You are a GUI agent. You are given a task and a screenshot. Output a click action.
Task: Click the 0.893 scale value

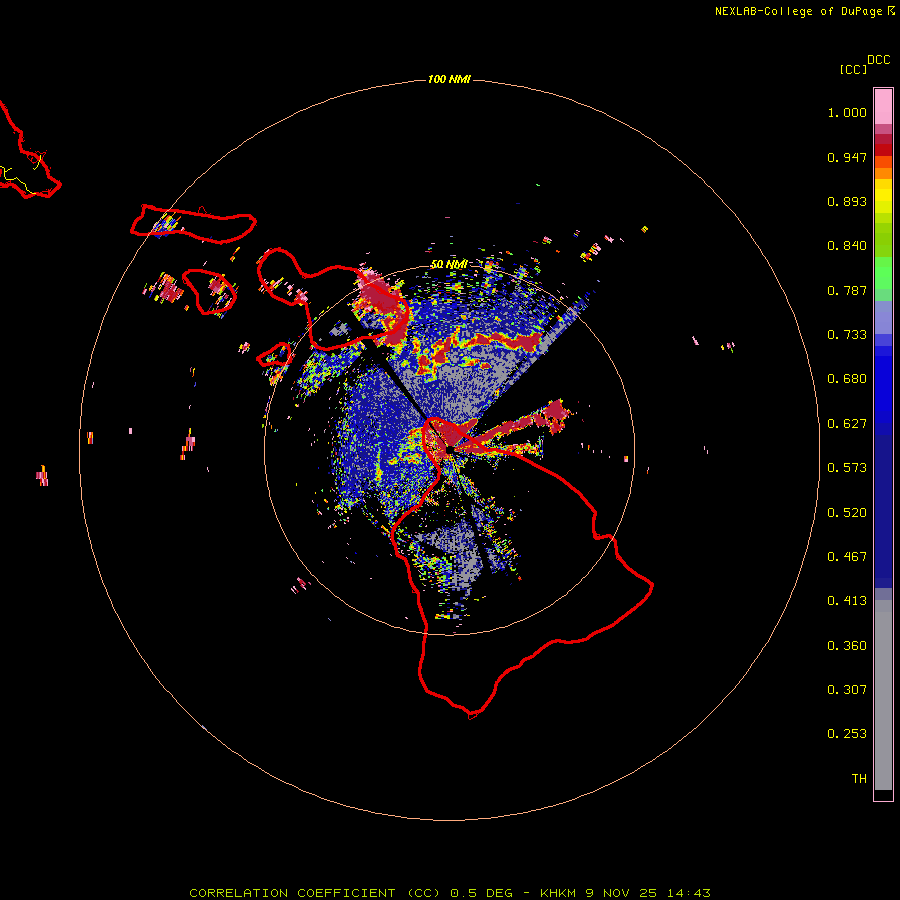847,201
